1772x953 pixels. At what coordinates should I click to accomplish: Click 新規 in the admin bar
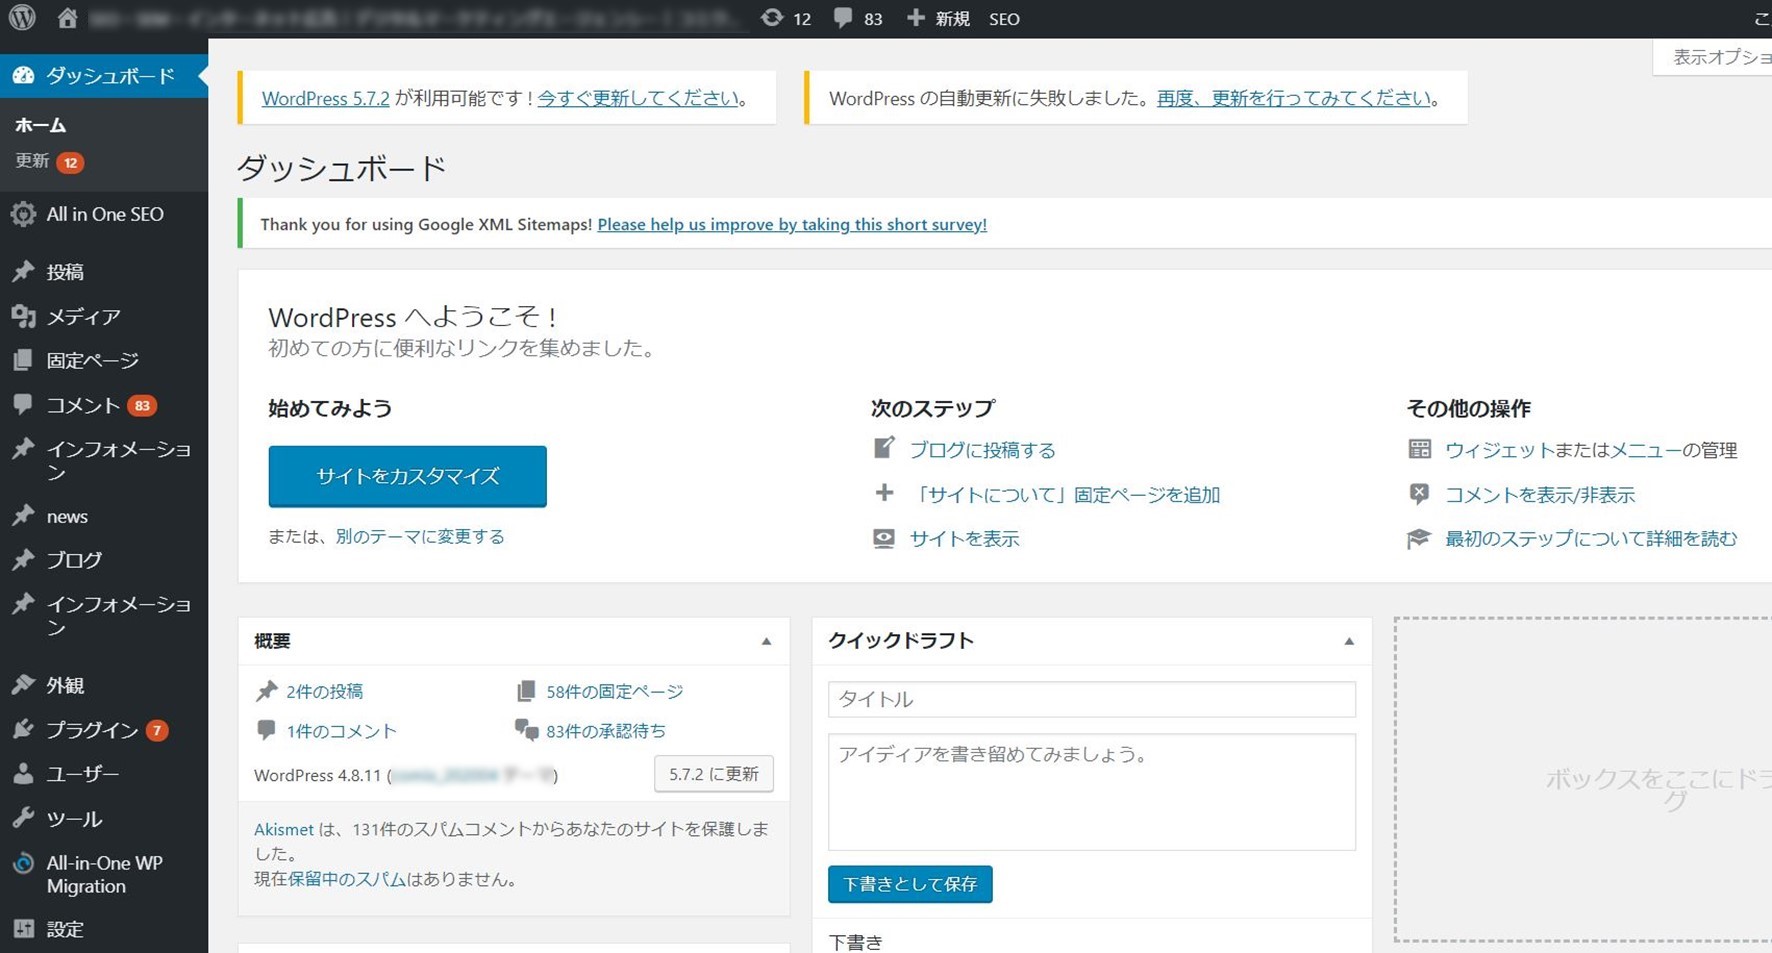(x=952, y=19)
